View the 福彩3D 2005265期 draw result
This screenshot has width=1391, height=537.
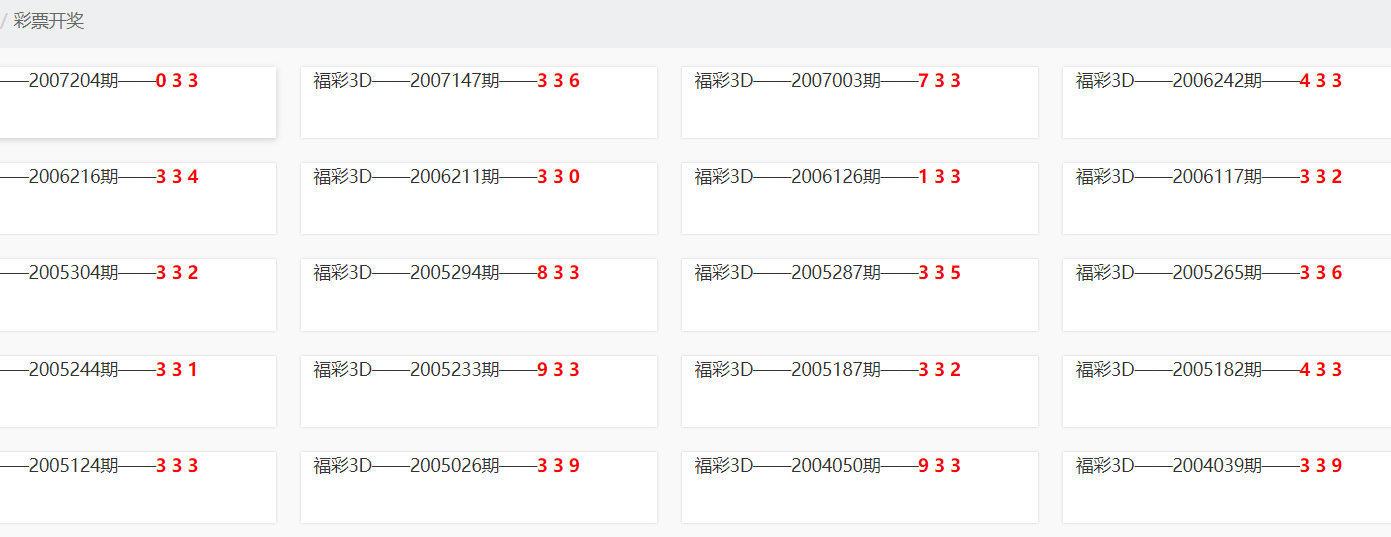pyautogui.click(x=1226, y=294)
